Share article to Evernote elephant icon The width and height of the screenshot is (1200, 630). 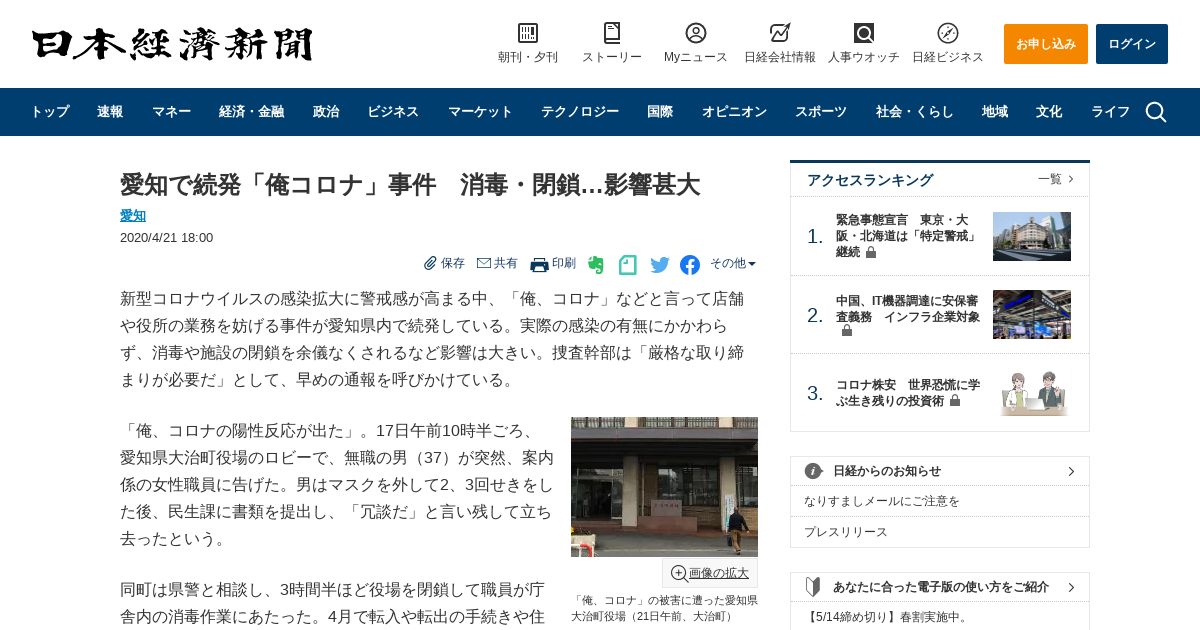[x=596, y=265]
